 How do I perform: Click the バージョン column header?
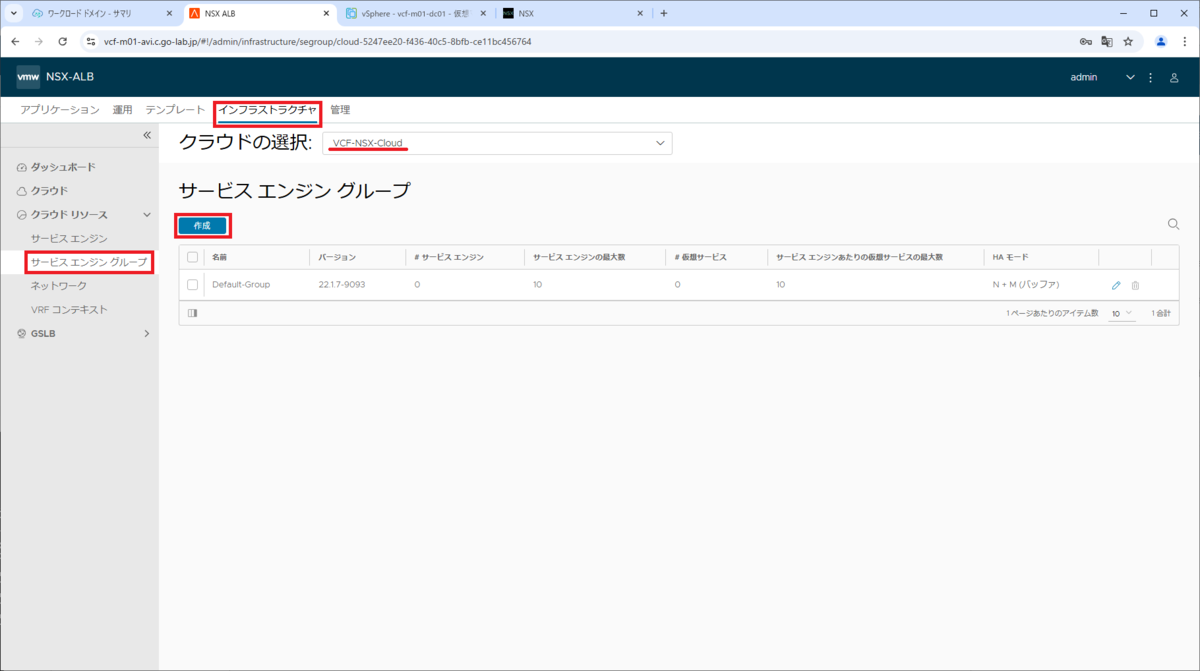click(337, 257)
